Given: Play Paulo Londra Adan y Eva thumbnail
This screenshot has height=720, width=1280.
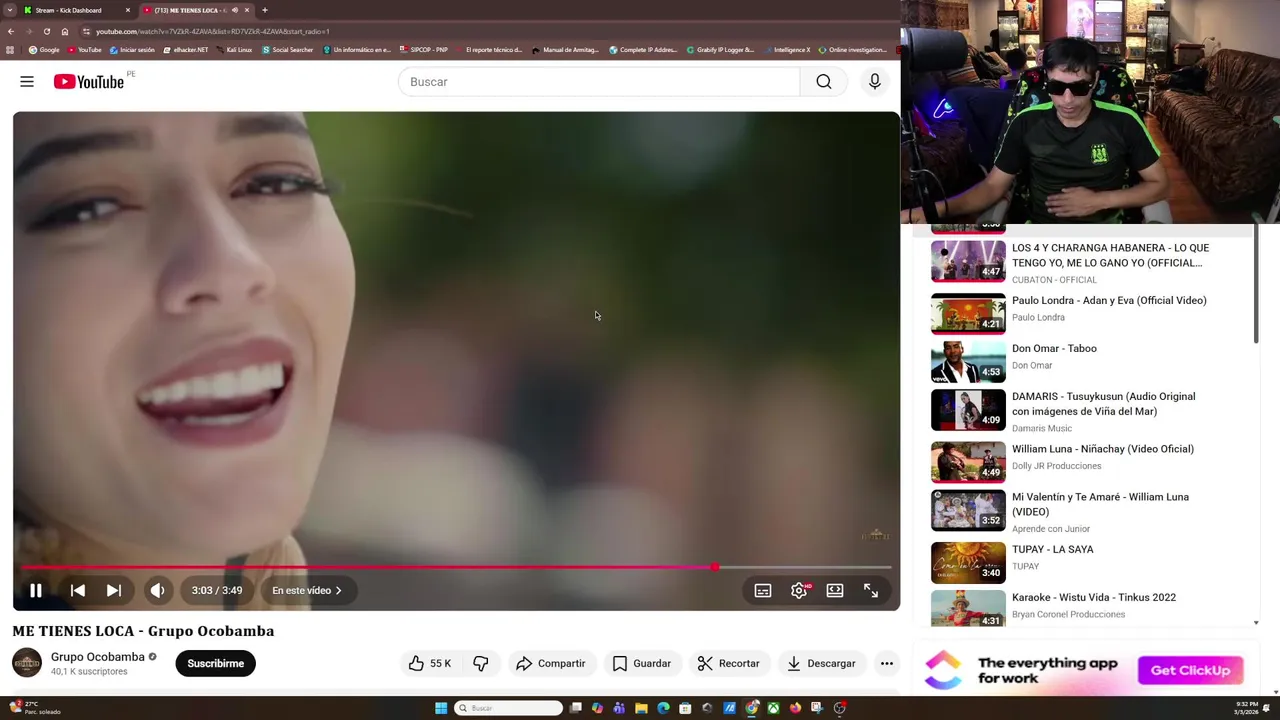Looking at the screenshot, I should click(968, 313).
